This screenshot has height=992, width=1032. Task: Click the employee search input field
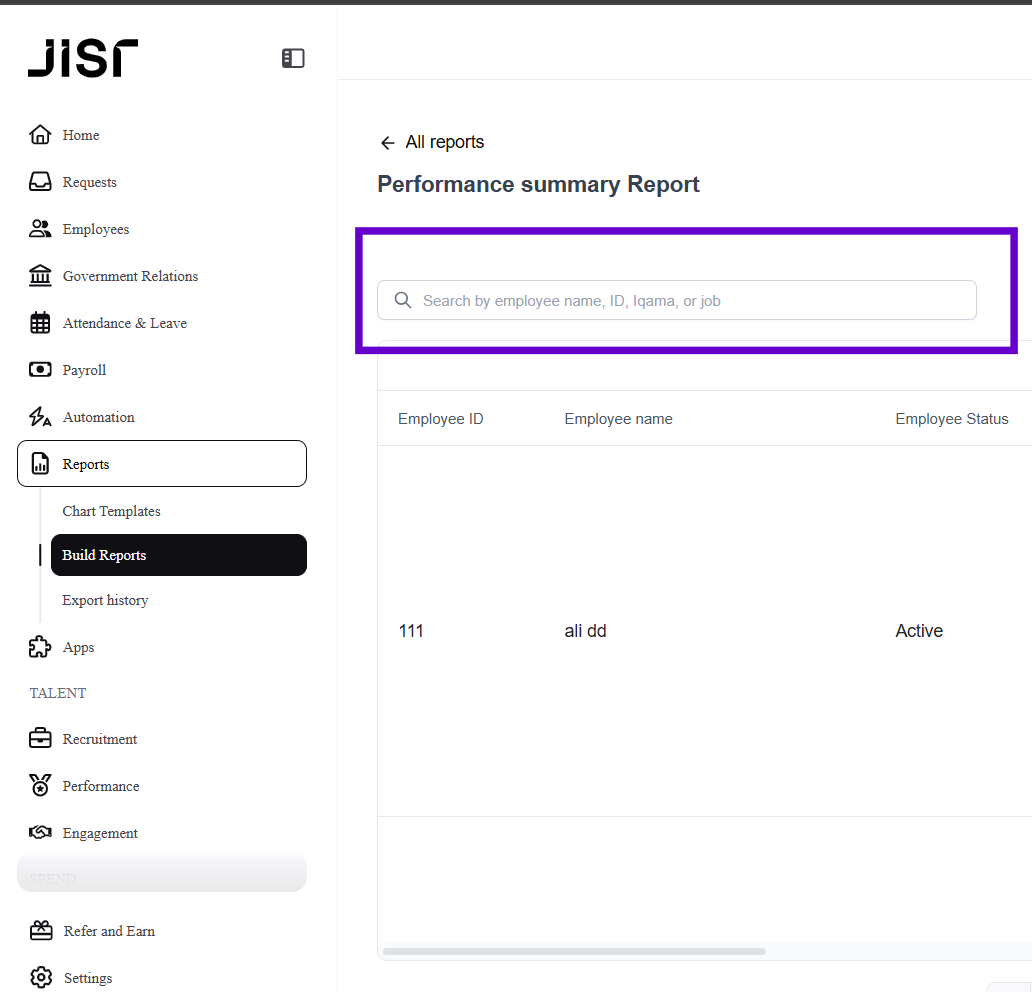(690, 300)
